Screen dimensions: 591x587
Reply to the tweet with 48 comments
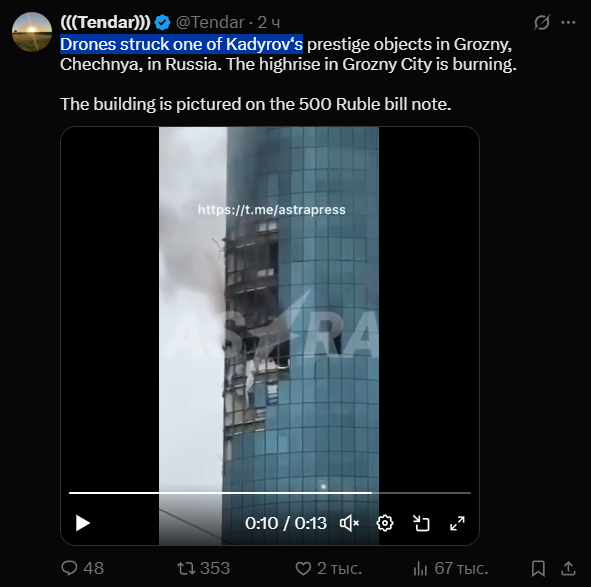[83, 568]
